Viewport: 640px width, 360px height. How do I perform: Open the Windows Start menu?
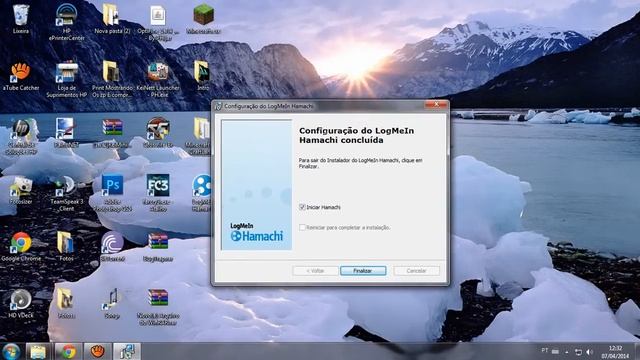pos(11,351)
